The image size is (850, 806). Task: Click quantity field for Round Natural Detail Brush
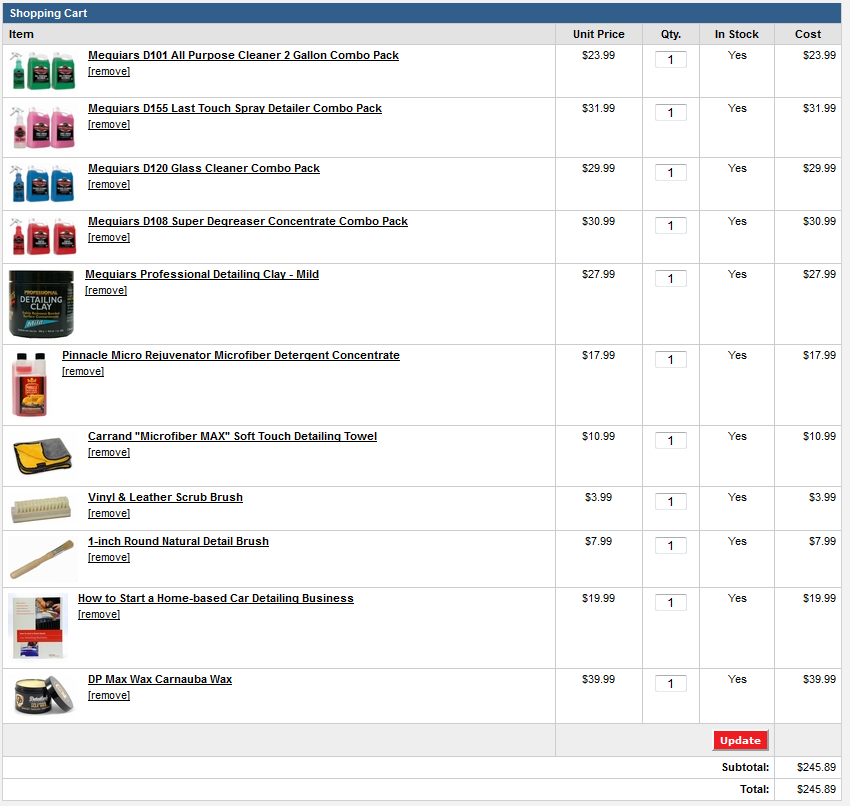(671, 546)
